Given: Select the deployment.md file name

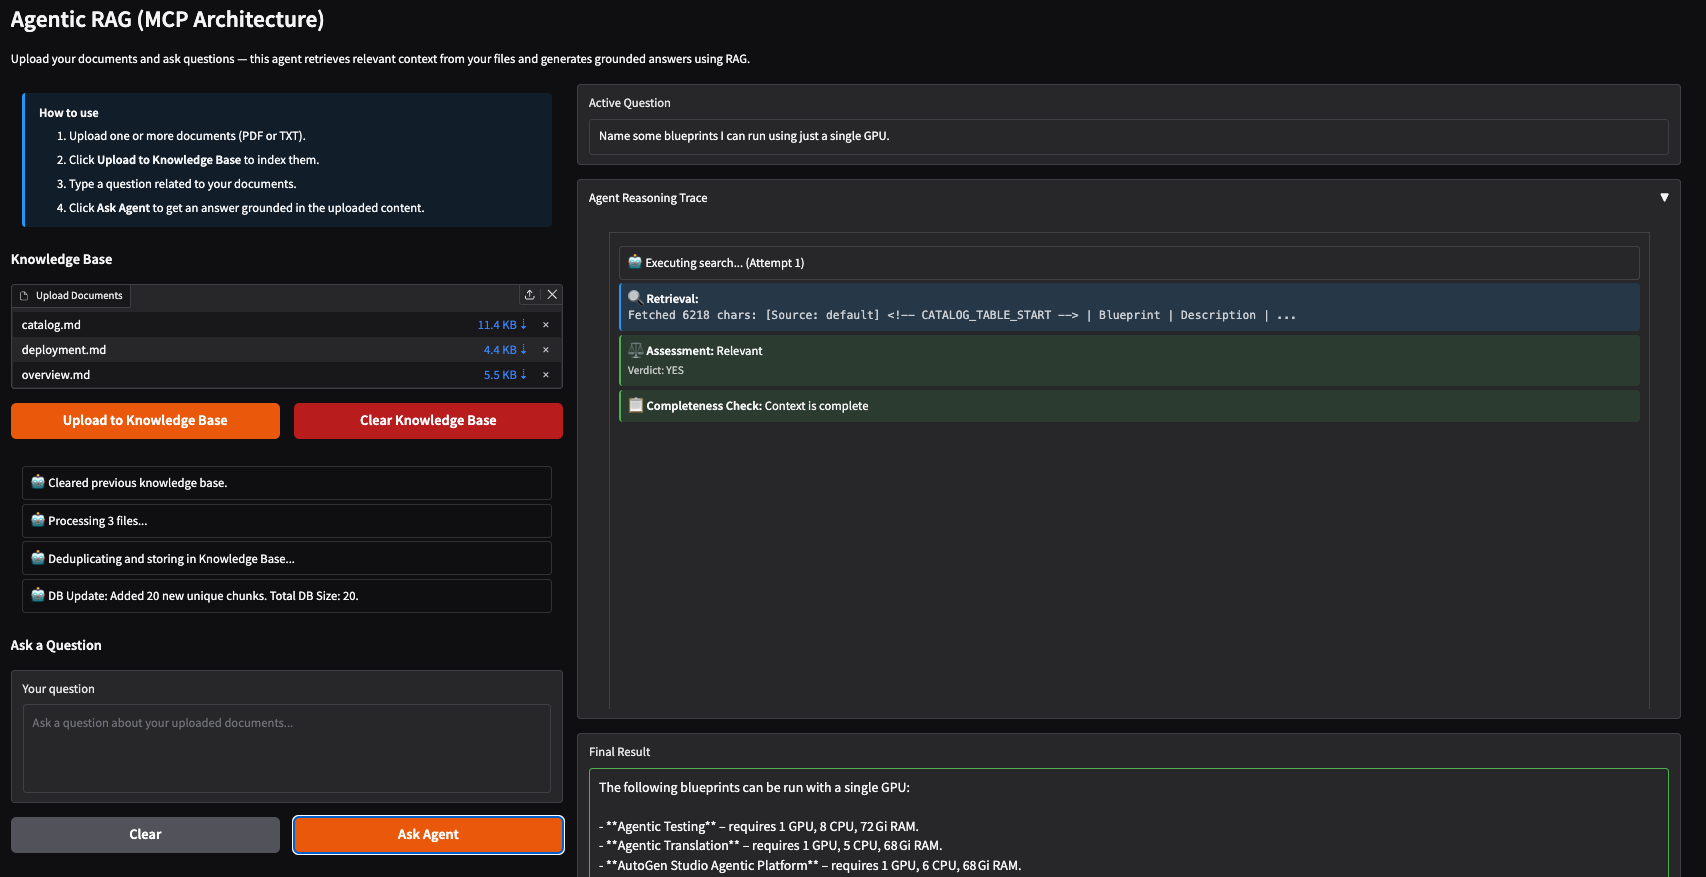Looking at the screenshot, I should pyautogui.click(x=64, y=350).
